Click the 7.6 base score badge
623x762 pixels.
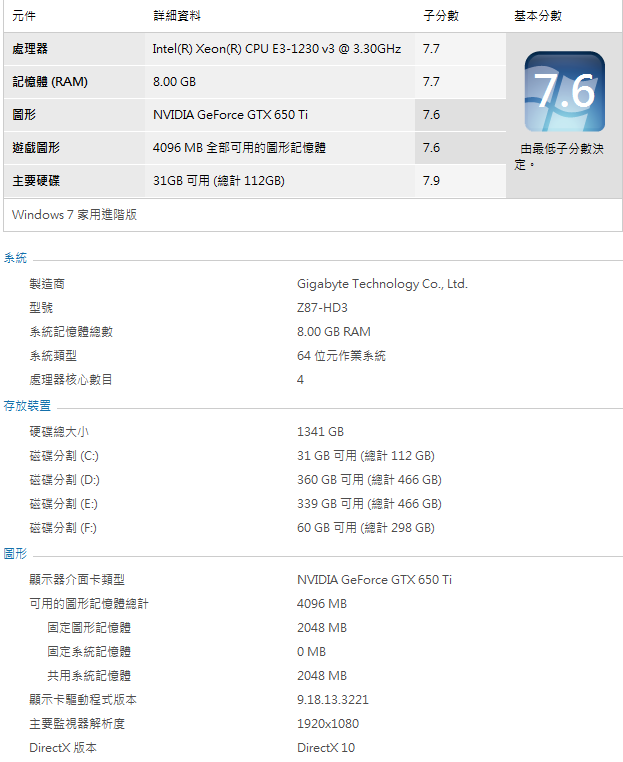coord(564,91)
